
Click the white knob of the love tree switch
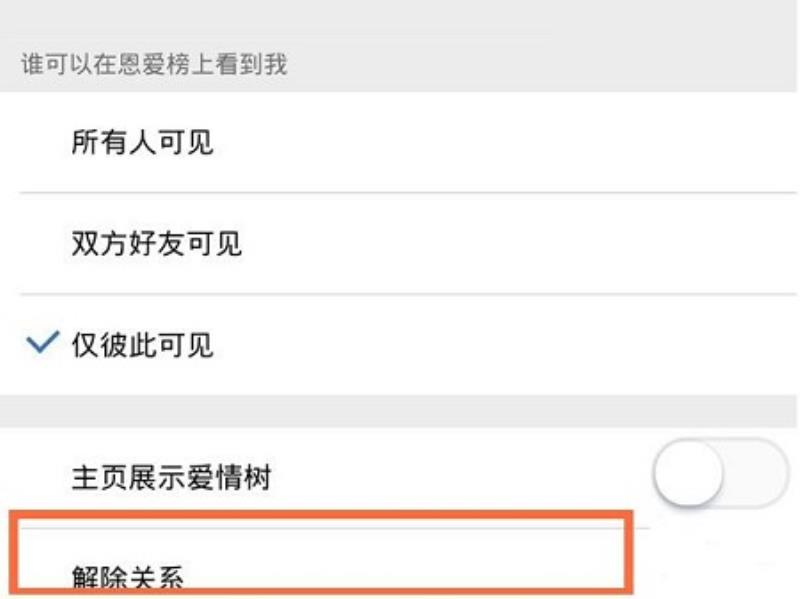pyautogui.click(x=688, y=473)
